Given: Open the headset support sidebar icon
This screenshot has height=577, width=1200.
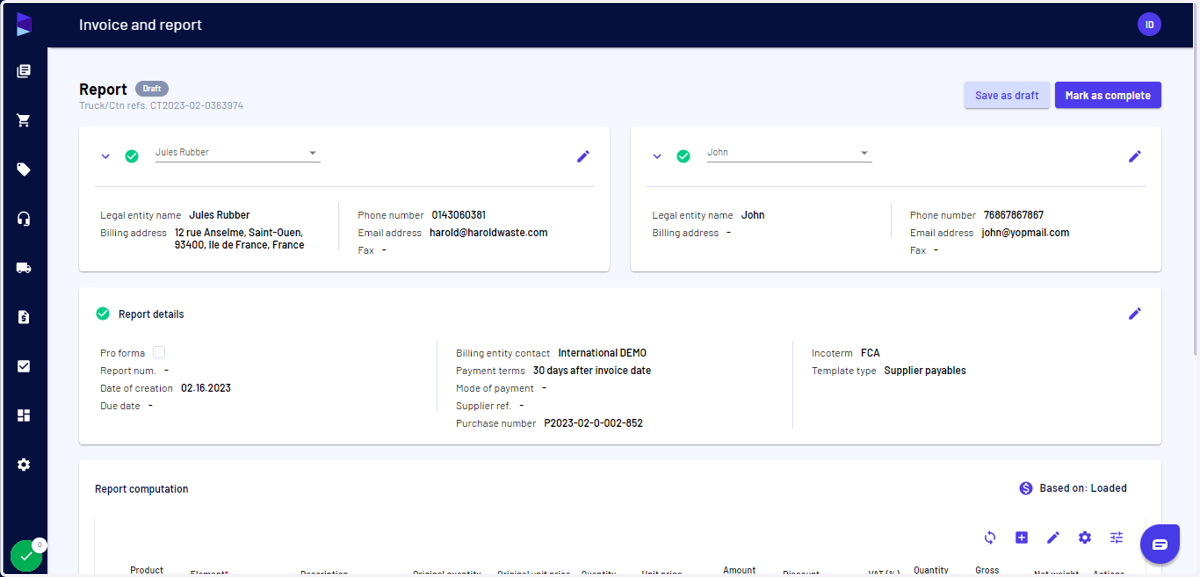Looking at the screenshot, I should 24,219.
